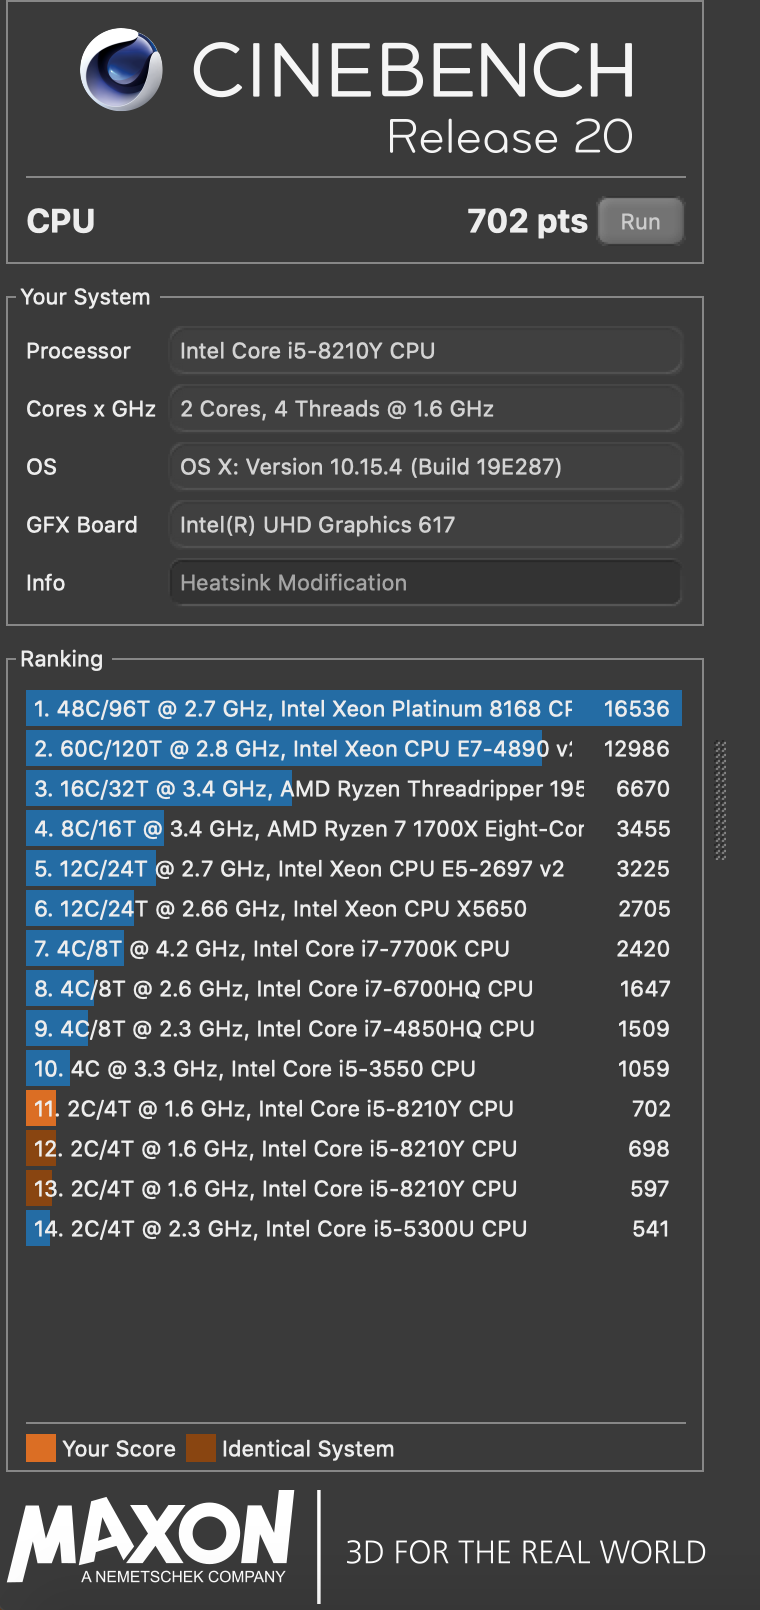The width and height of the screenshot is (760, 1610).
Task: Select ranking row 11 with score 702
Action: click(x=354, y=1109)
